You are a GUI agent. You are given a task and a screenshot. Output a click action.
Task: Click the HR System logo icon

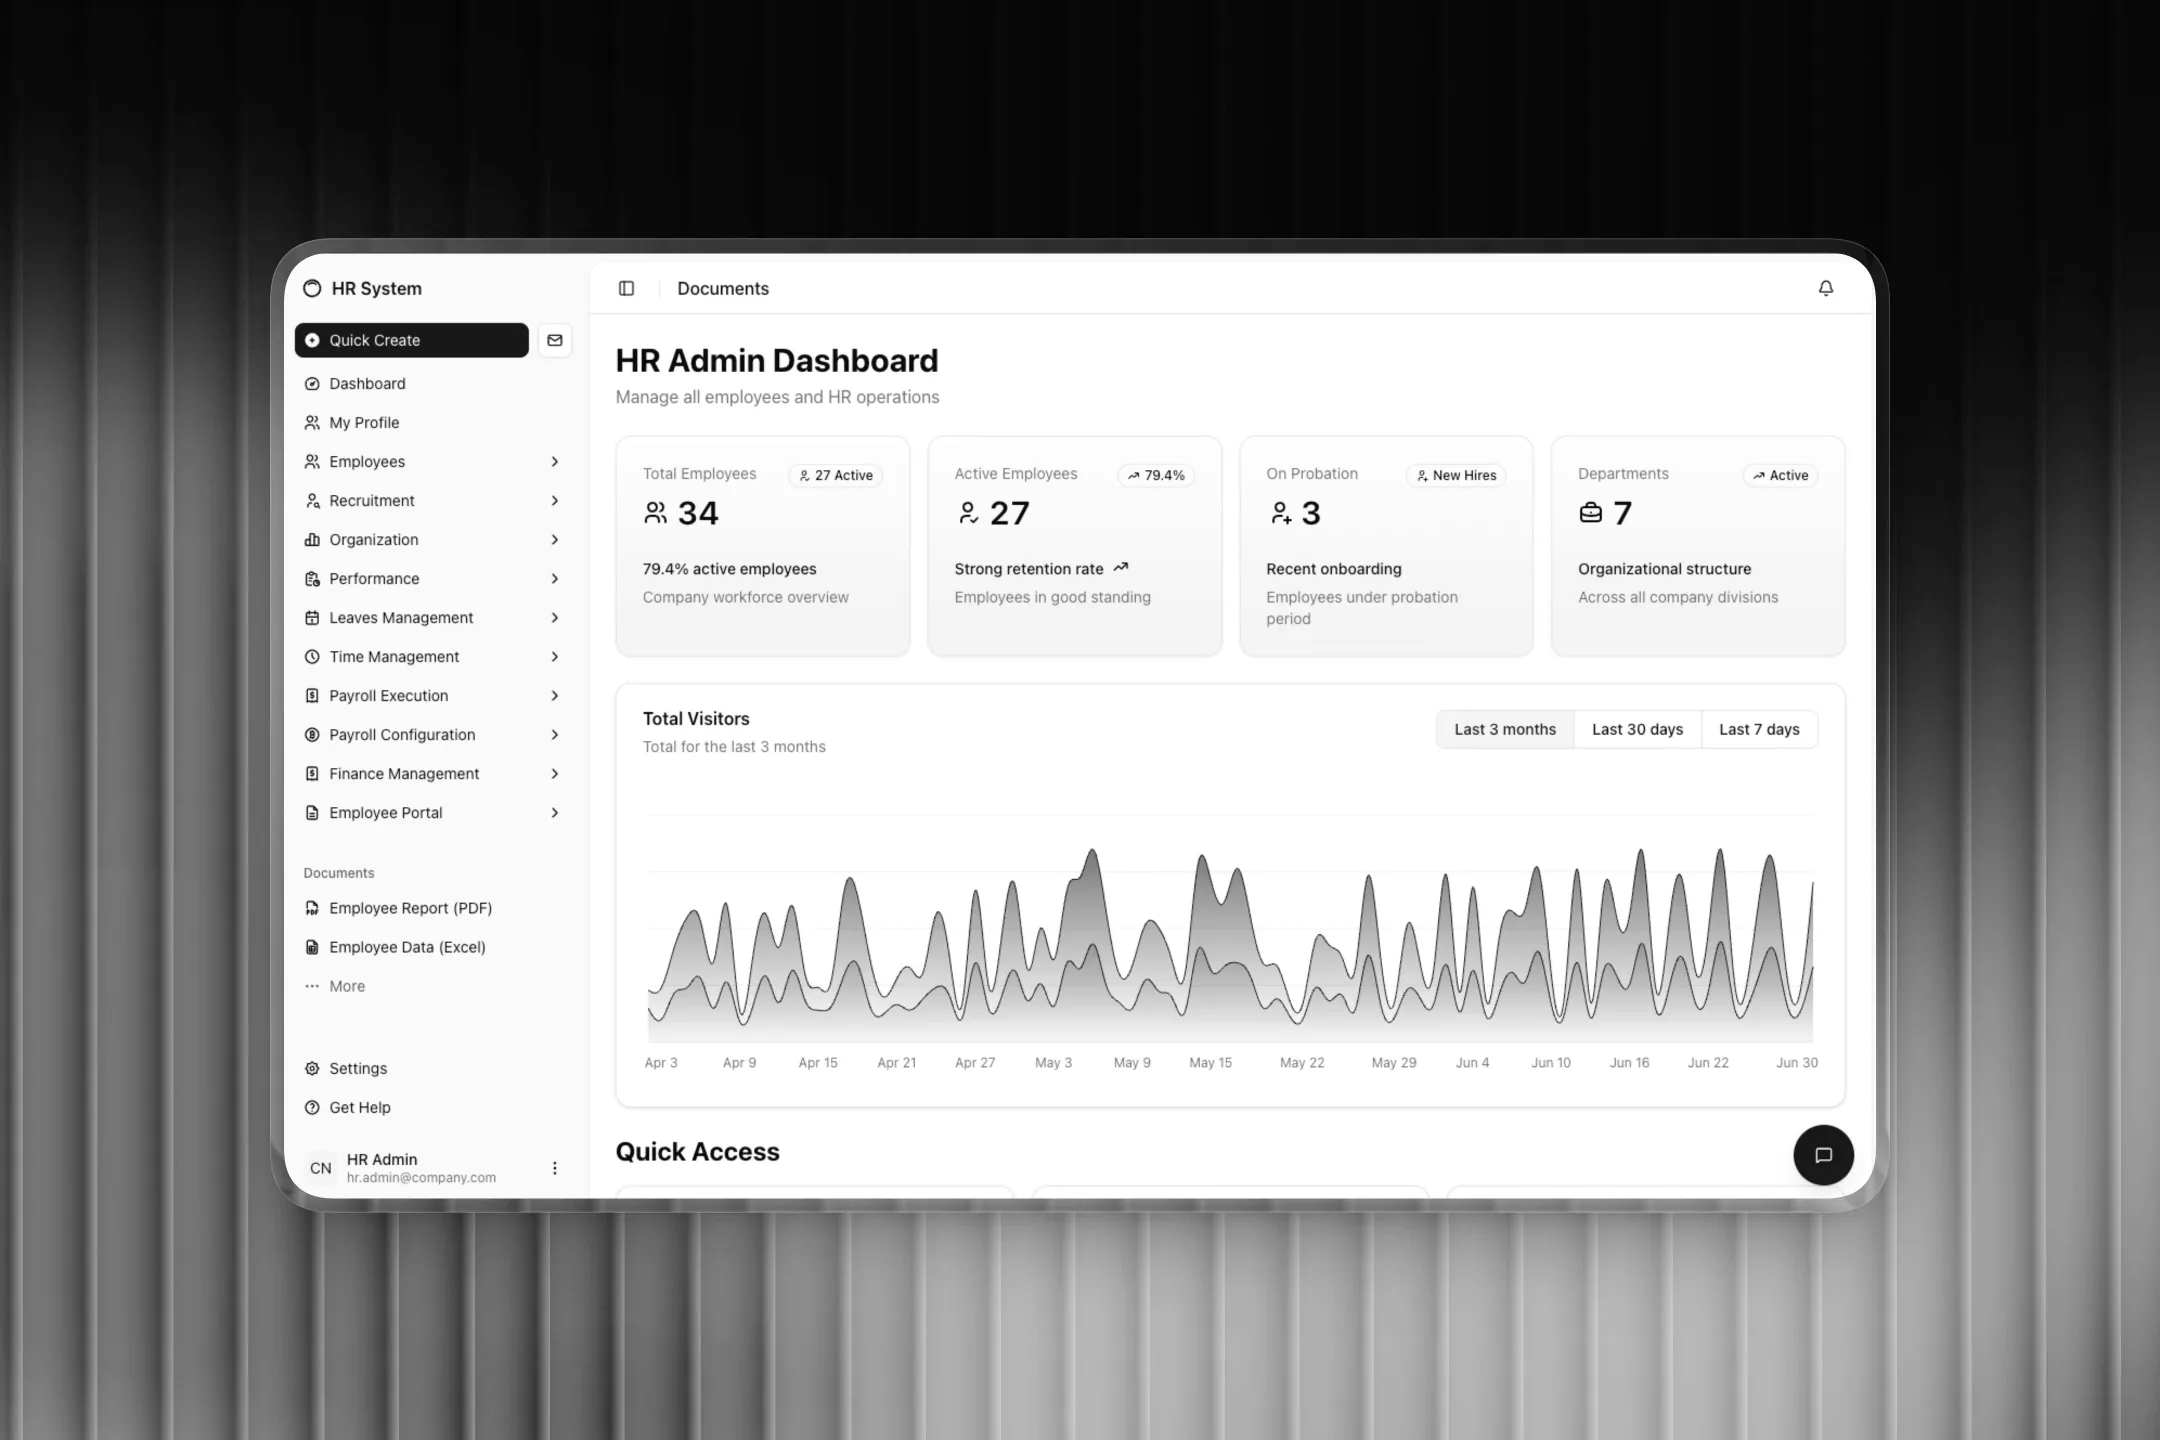(313, 288)
